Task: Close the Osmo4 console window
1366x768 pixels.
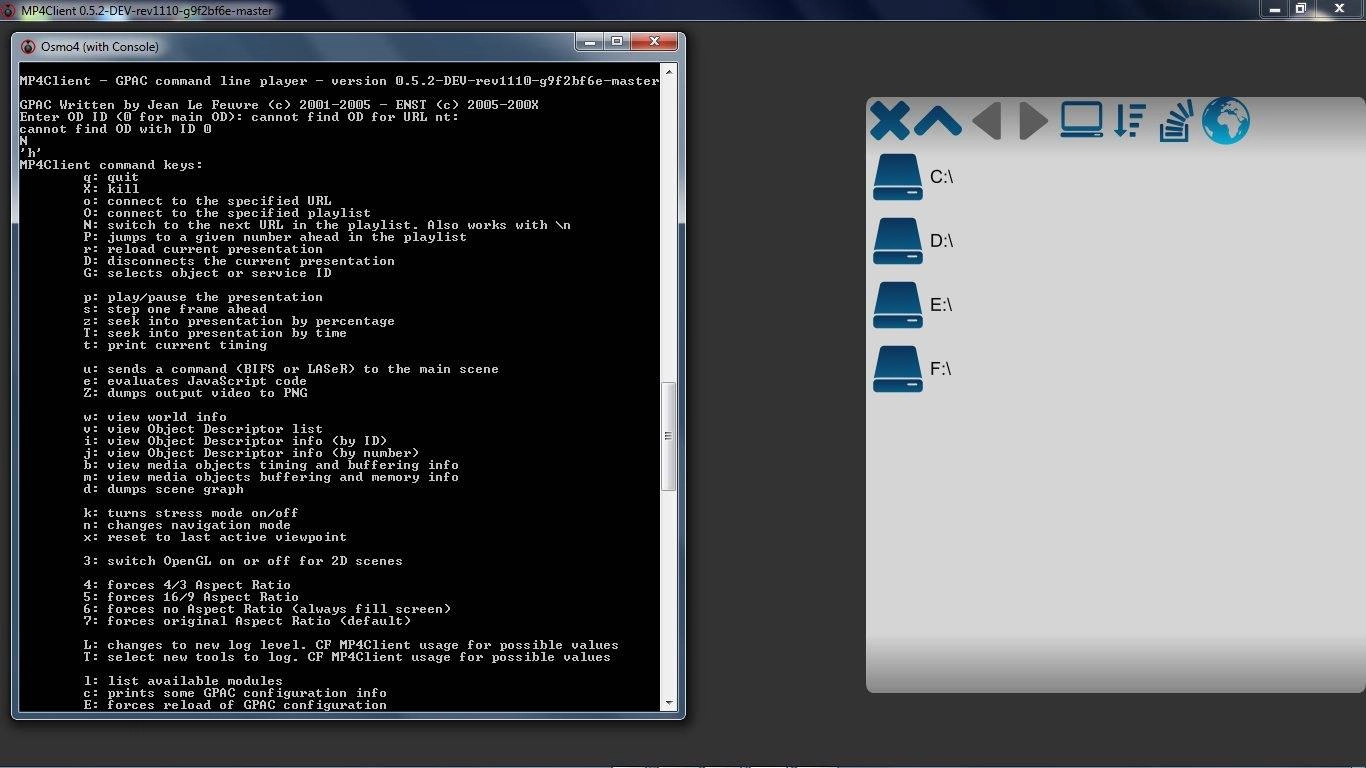Action: [654, 42]
